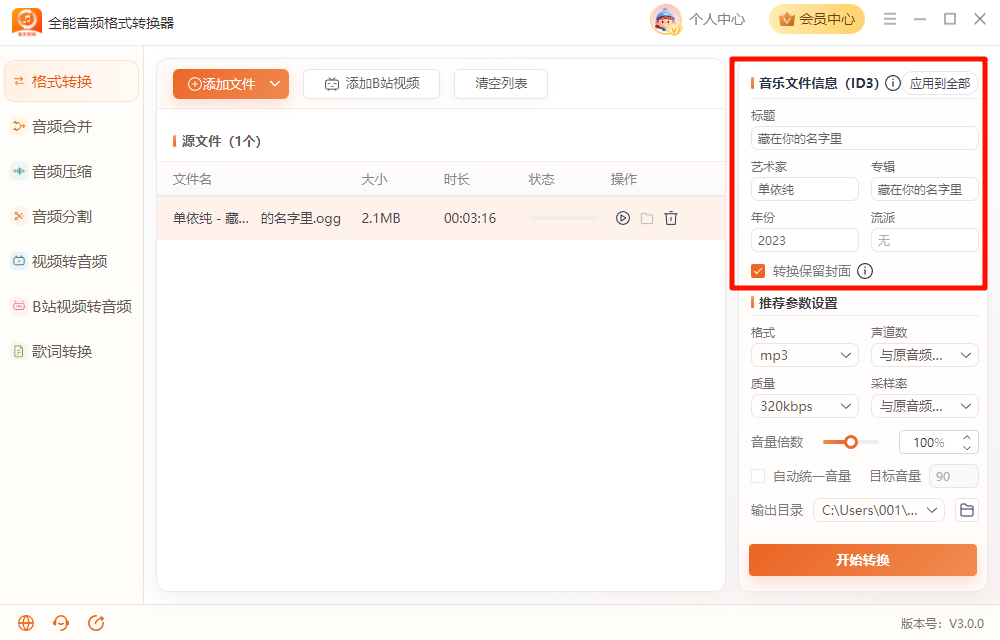Uncheck 转换保留封面 checkbox
This screenshot has height=640, width=1000.
(x=758, y=271)
